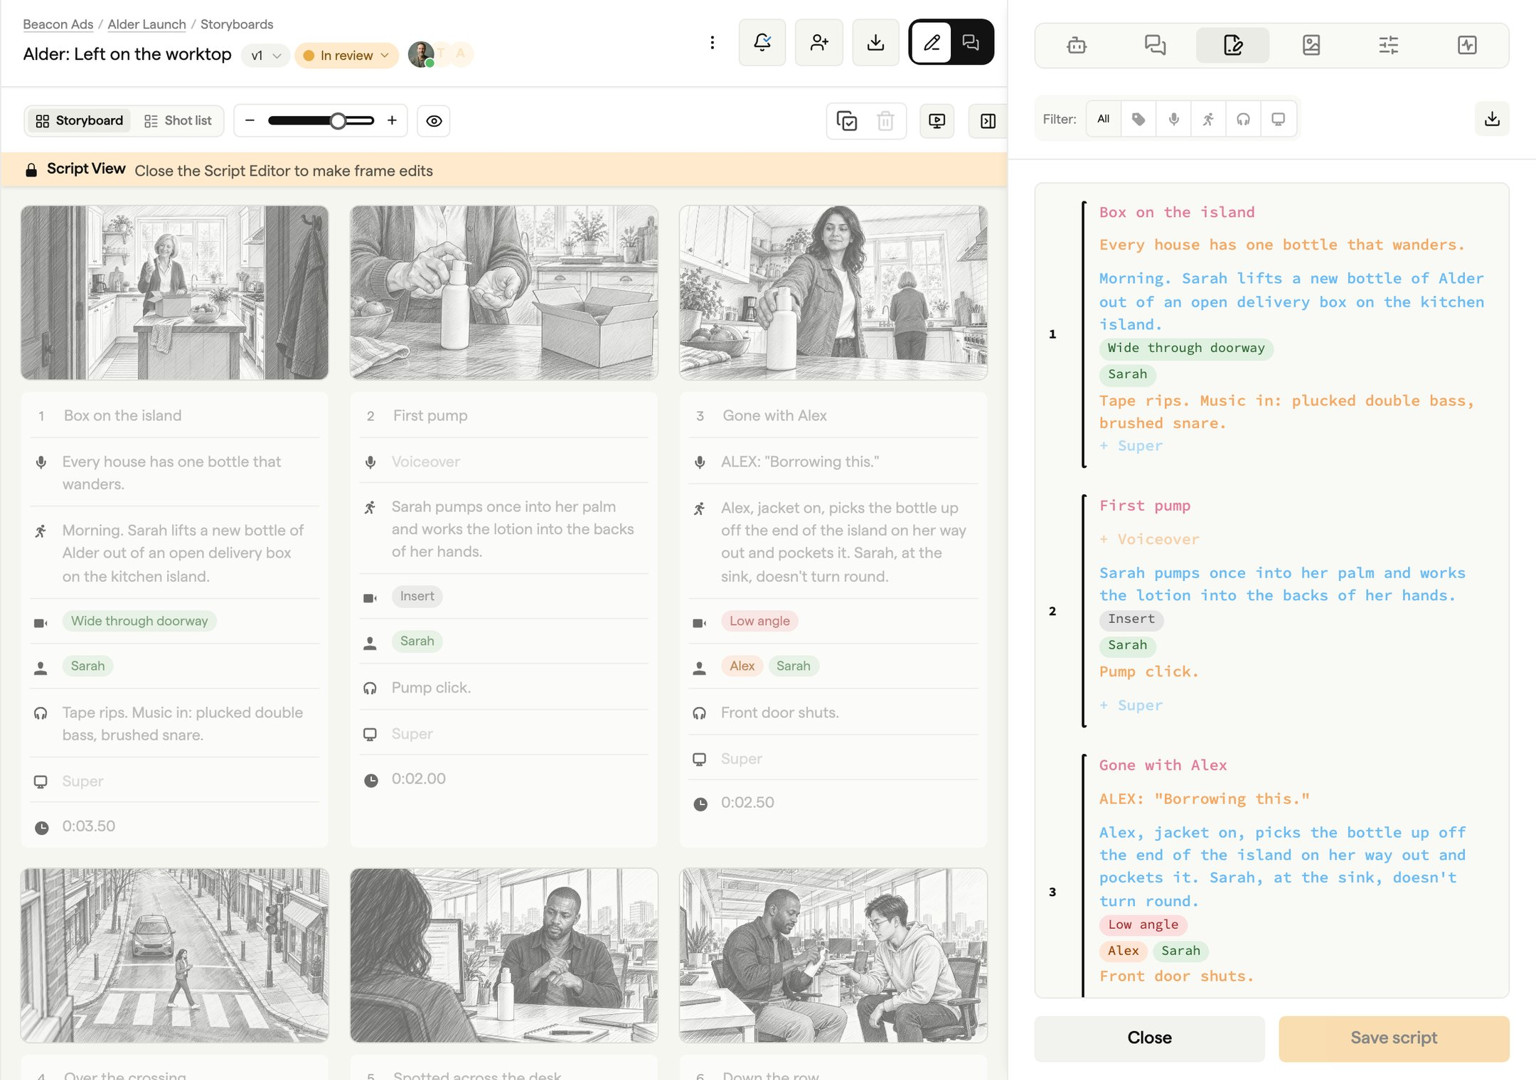This screenshot has width=1536, height=1080.
Task: Close the script editor with Close
Action: pyautogui.click(x=1149, y=1038)
